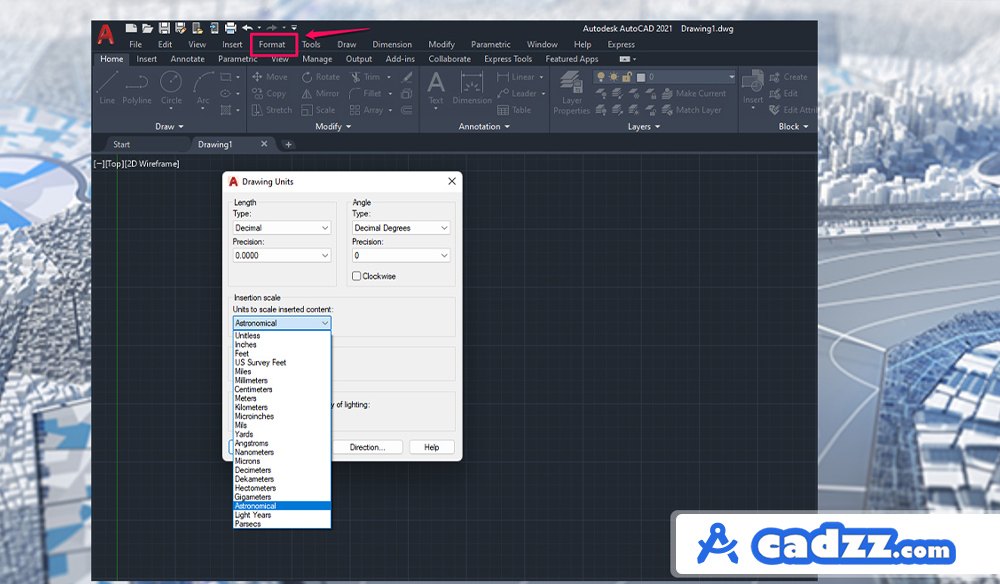1000x584 pixels.
Task: Select the Line tool
Action: click(107, 88)
